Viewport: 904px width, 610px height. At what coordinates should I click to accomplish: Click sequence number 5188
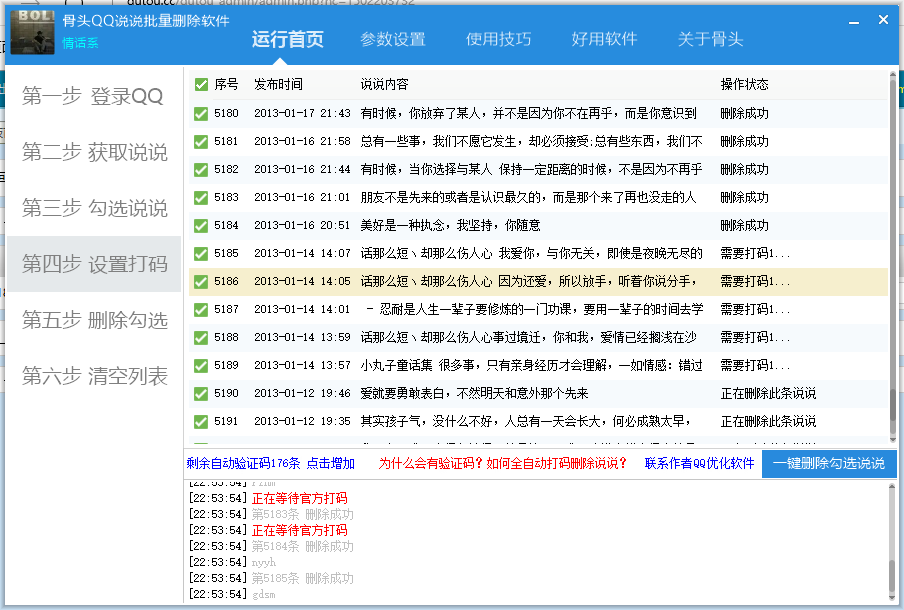[226, 337]
